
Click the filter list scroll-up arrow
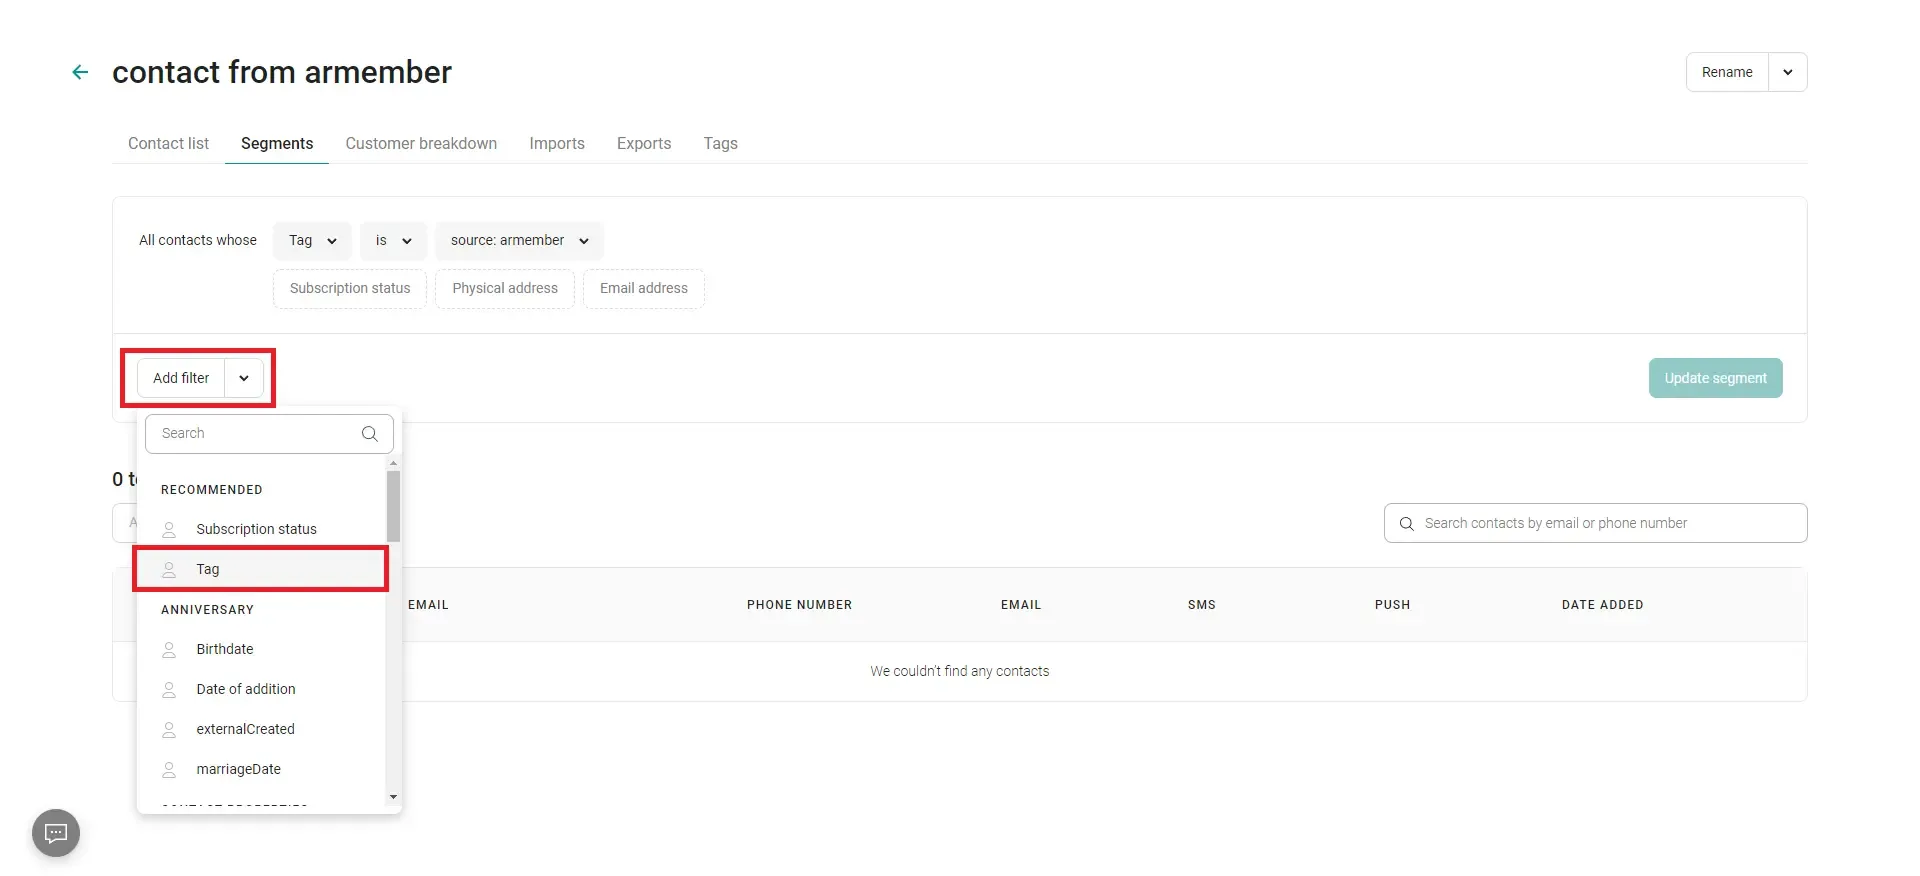pyautogui.click(x=394, y=463)
